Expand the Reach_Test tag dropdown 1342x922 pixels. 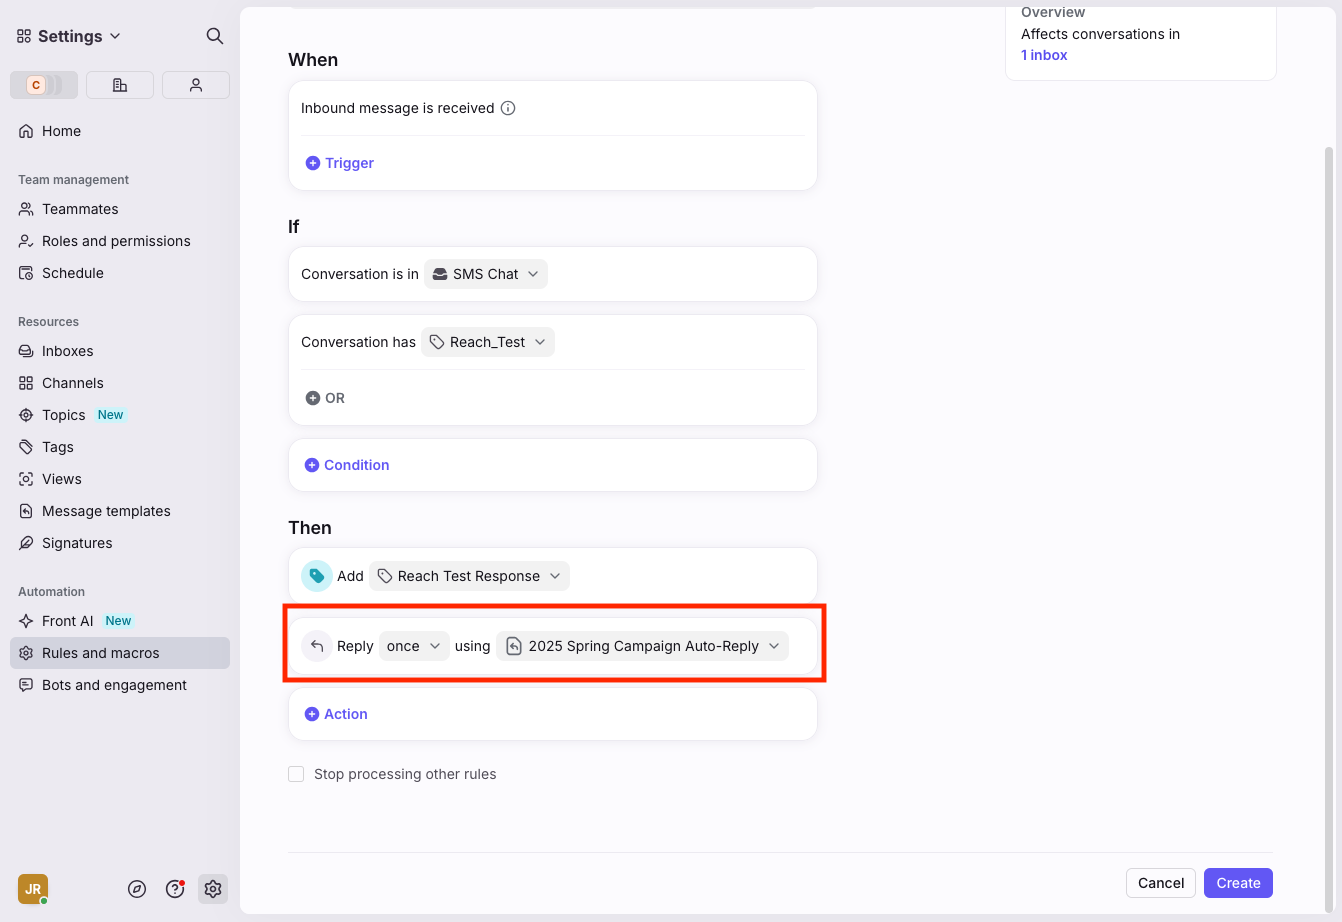tap(488, 342)
